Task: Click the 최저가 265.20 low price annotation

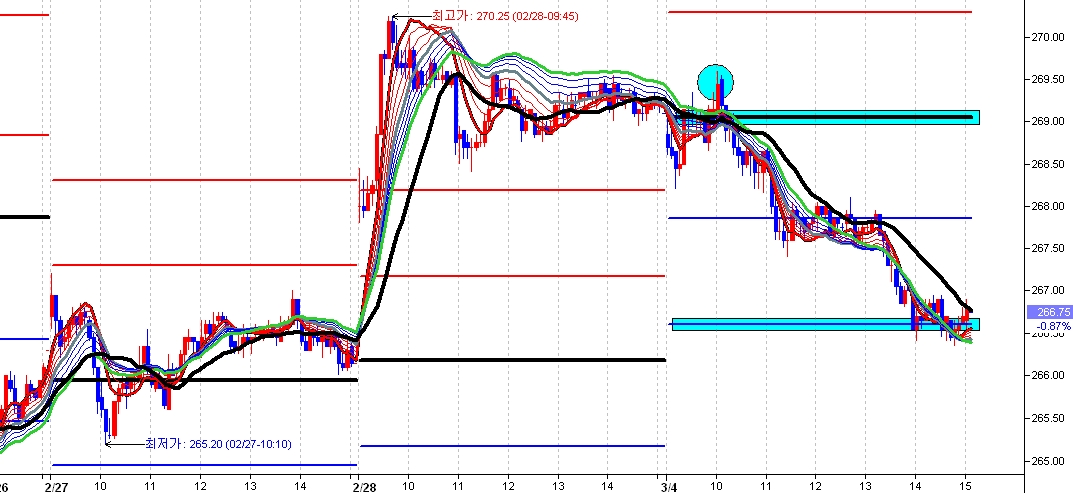Action: [218, 443]
